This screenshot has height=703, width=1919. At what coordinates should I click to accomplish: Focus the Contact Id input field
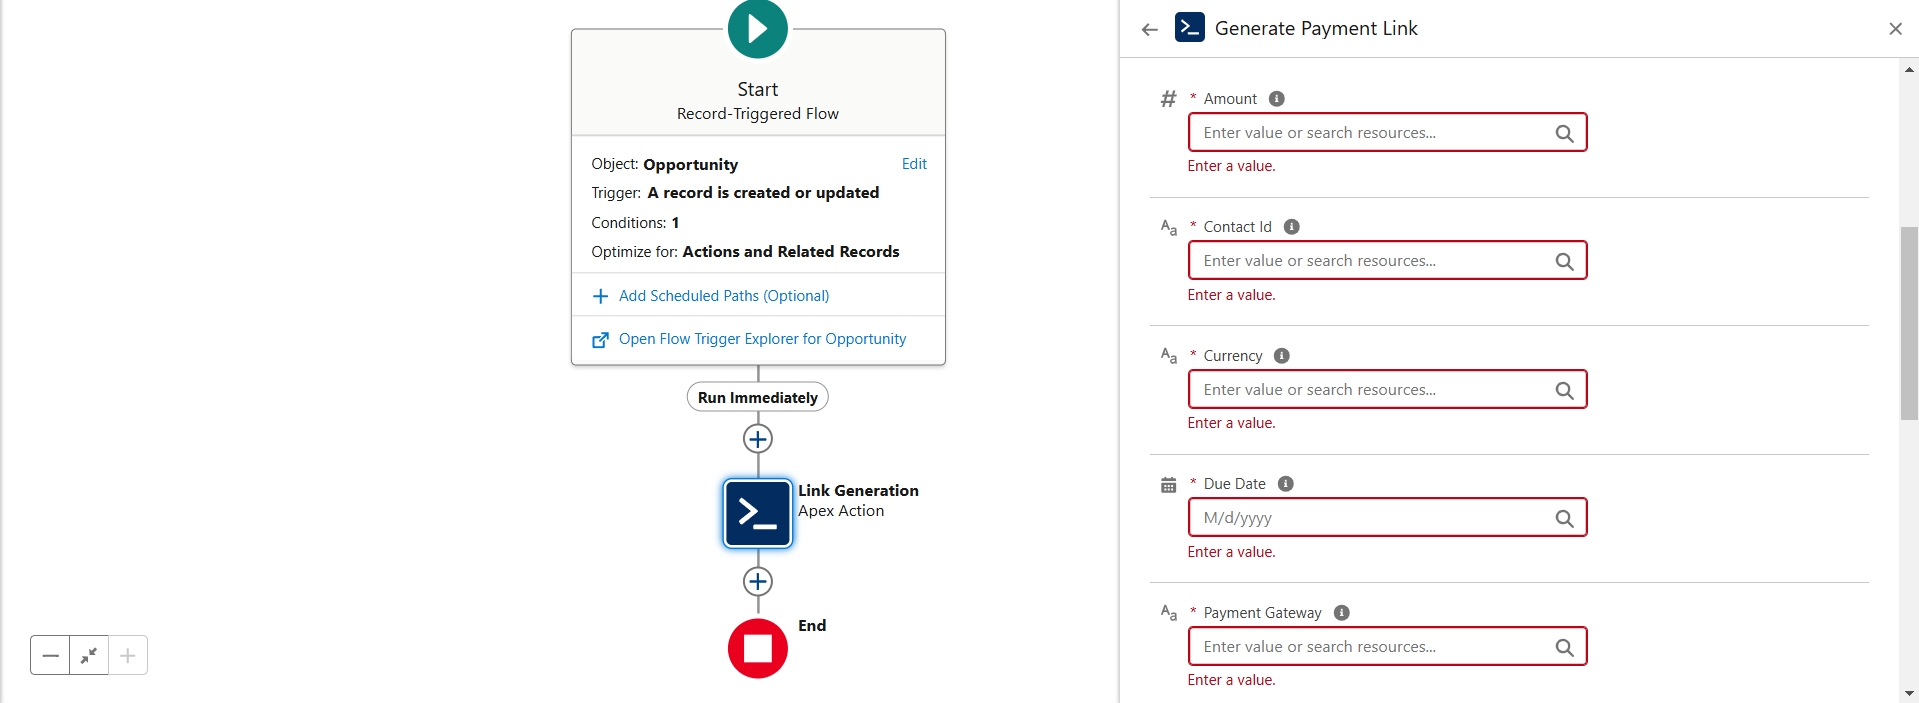1387,260
